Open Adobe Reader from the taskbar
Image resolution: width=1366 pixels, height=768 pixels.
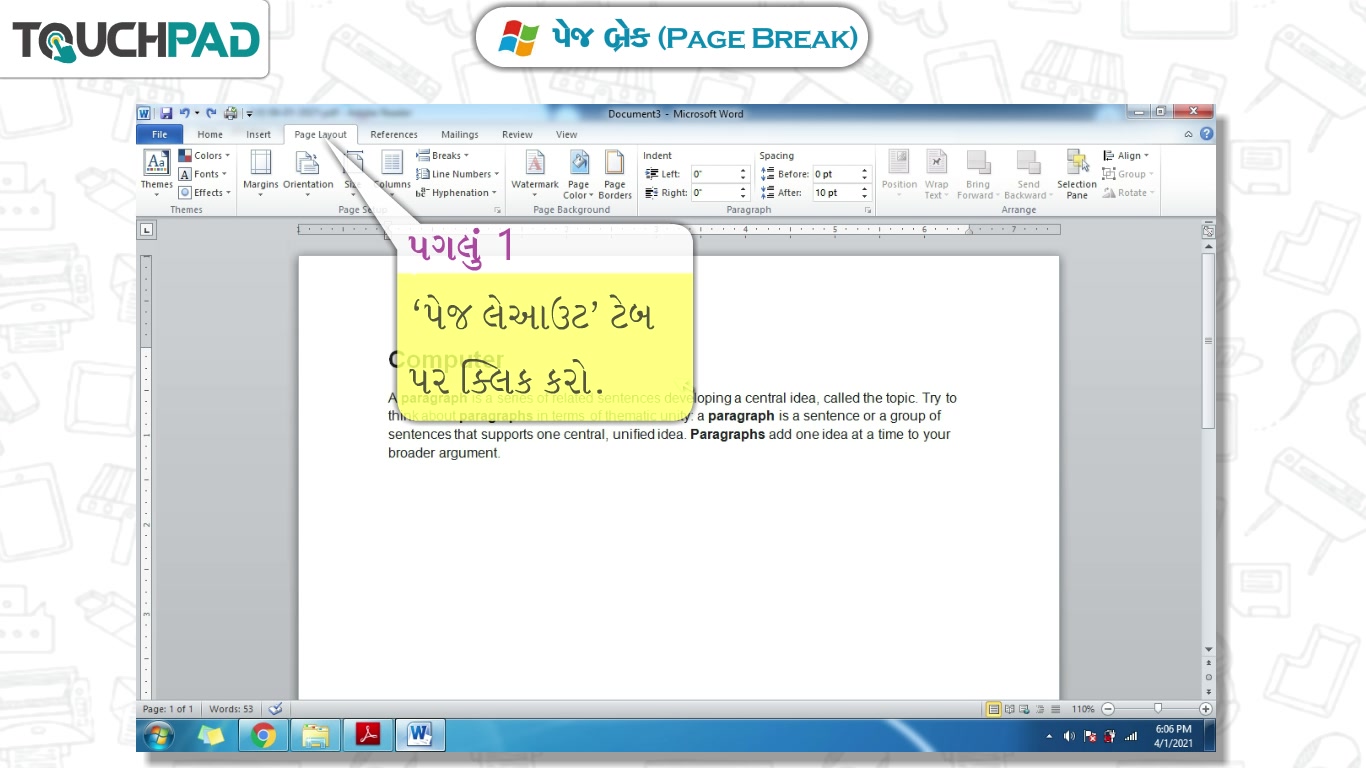pyautogui.click(x=368, y=736)
